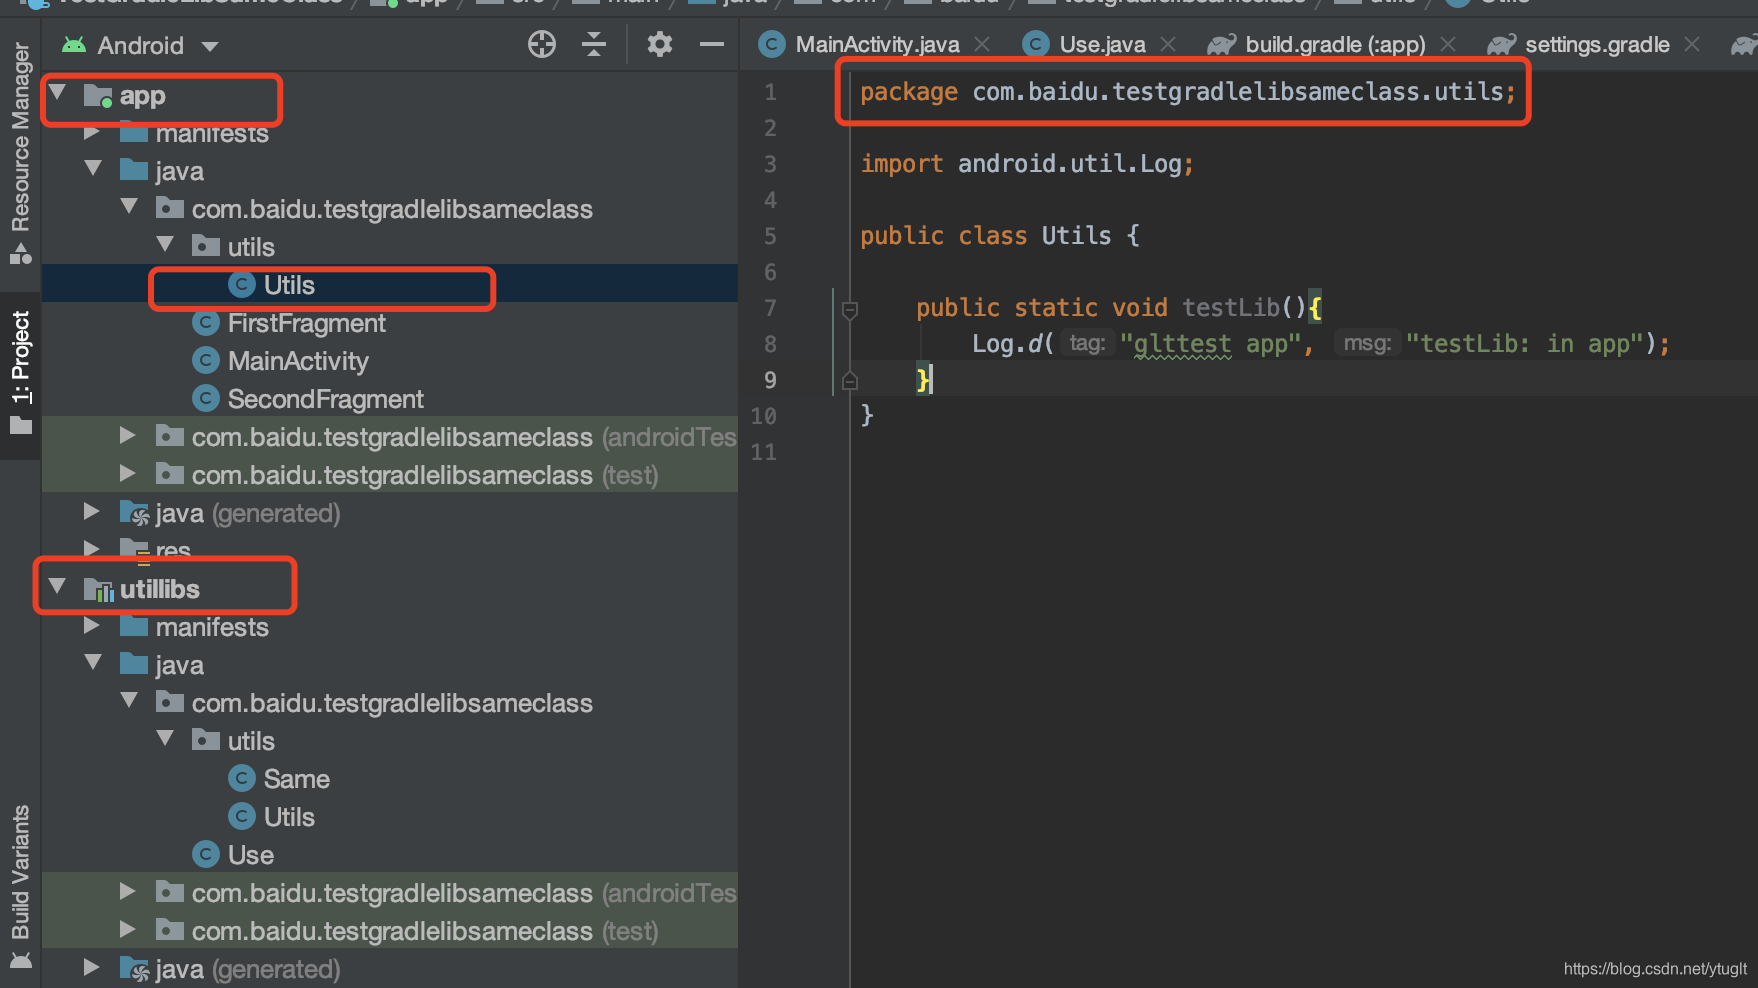The image size is (1758, 988).
Task: Close the Use.java tab
Action: (1167, 44)
